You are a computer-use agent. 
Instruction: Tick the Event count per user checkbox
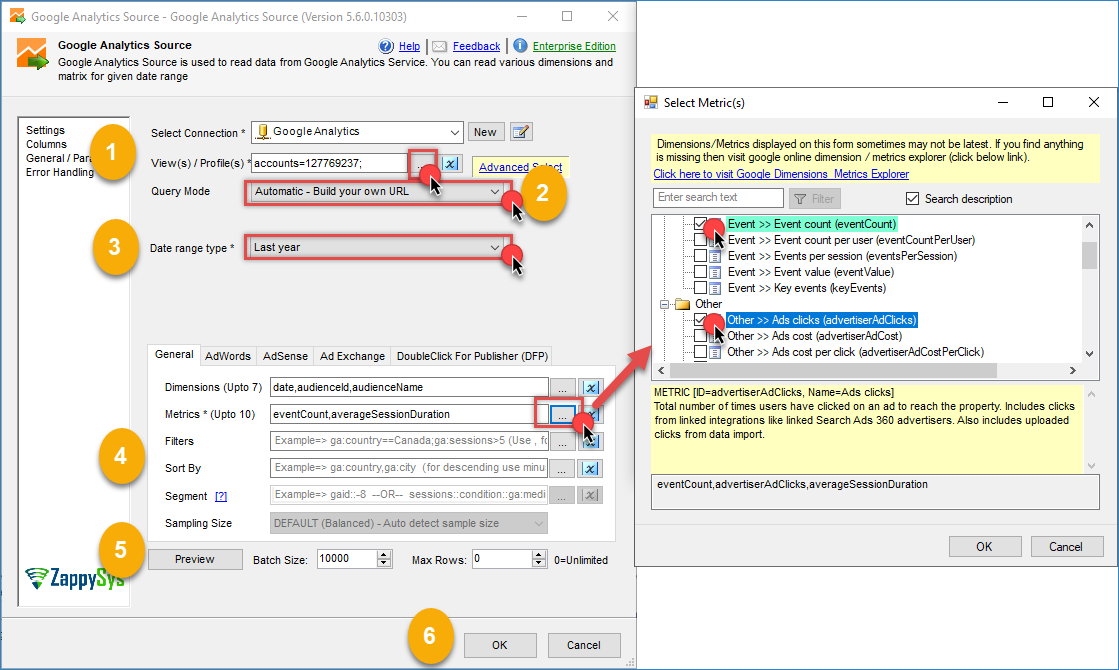click(x=701, y=240)
